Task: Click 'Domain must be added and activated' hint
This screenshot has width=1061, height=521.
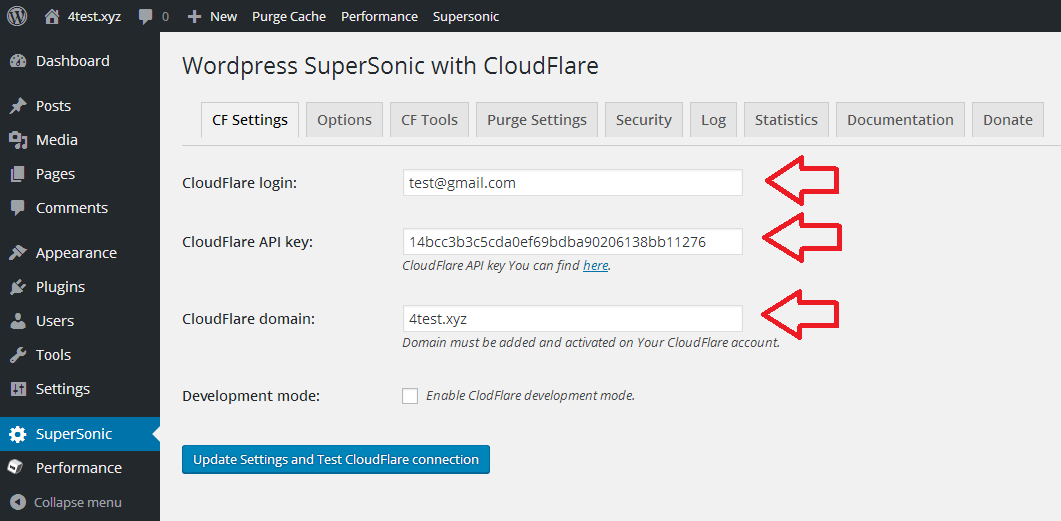Action: tap(591, 342)
